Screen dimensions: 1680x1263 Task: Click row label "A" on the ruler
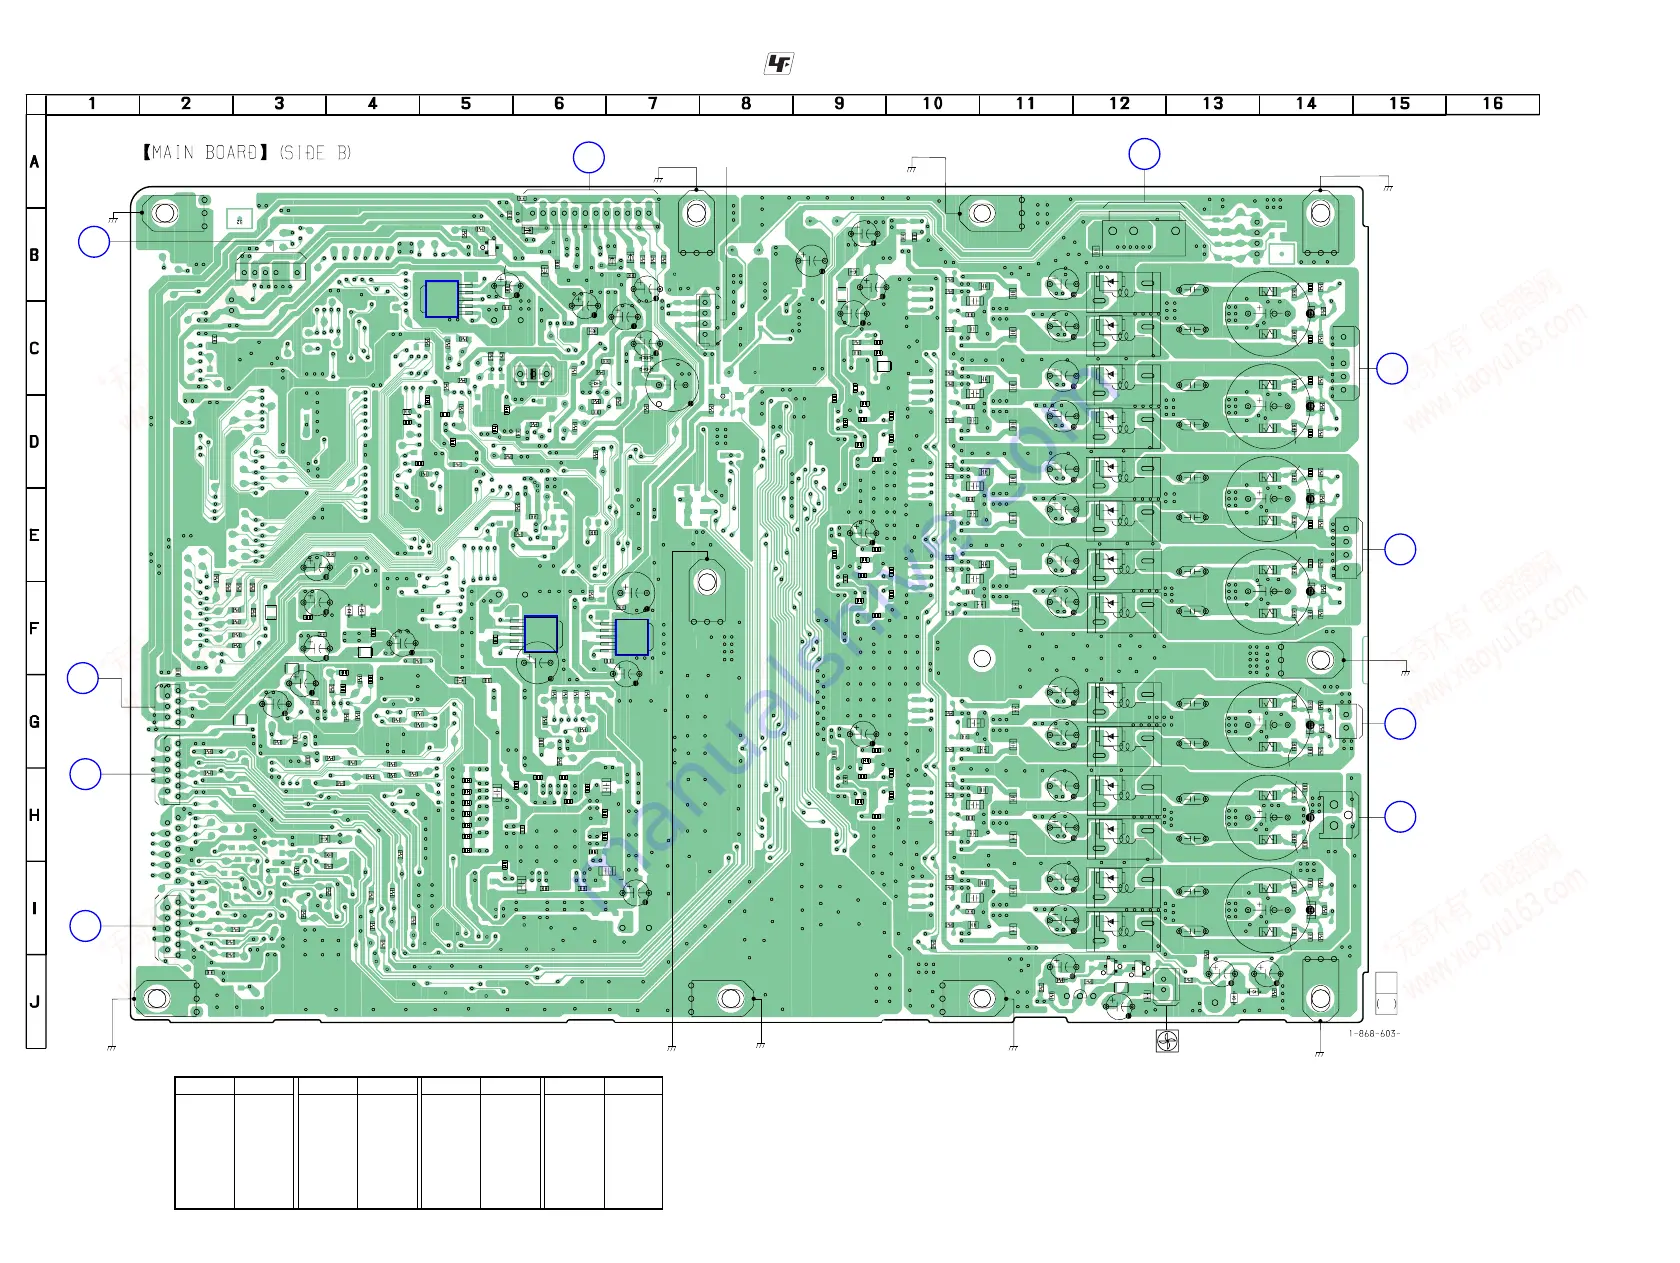tap(35, 162)
